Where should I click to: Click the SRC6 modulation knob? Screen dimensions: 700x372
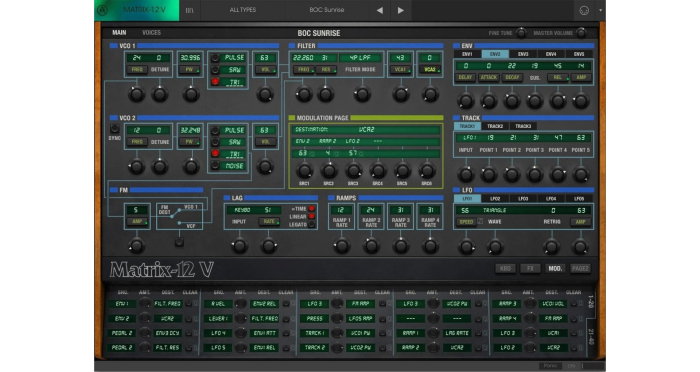(426, 171)
